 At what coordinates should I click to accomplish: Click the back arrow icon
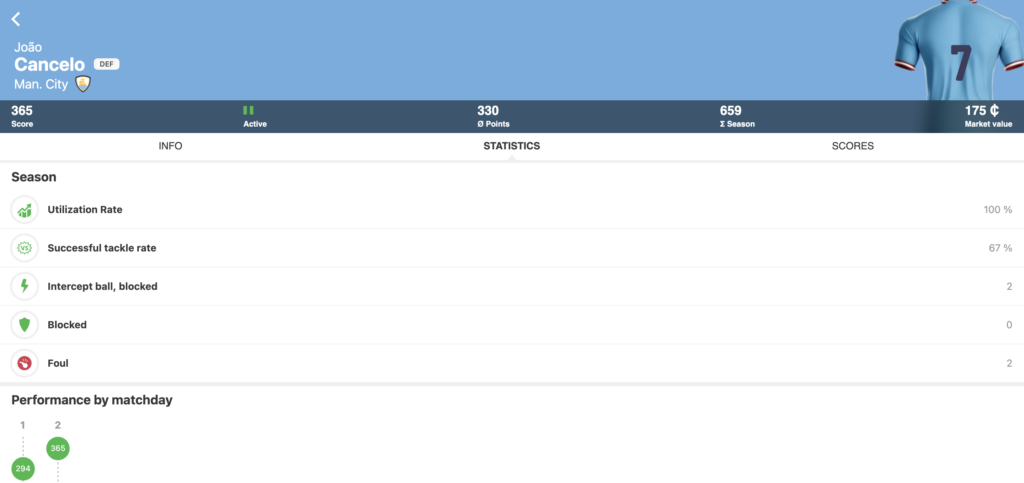pos(16,19)
